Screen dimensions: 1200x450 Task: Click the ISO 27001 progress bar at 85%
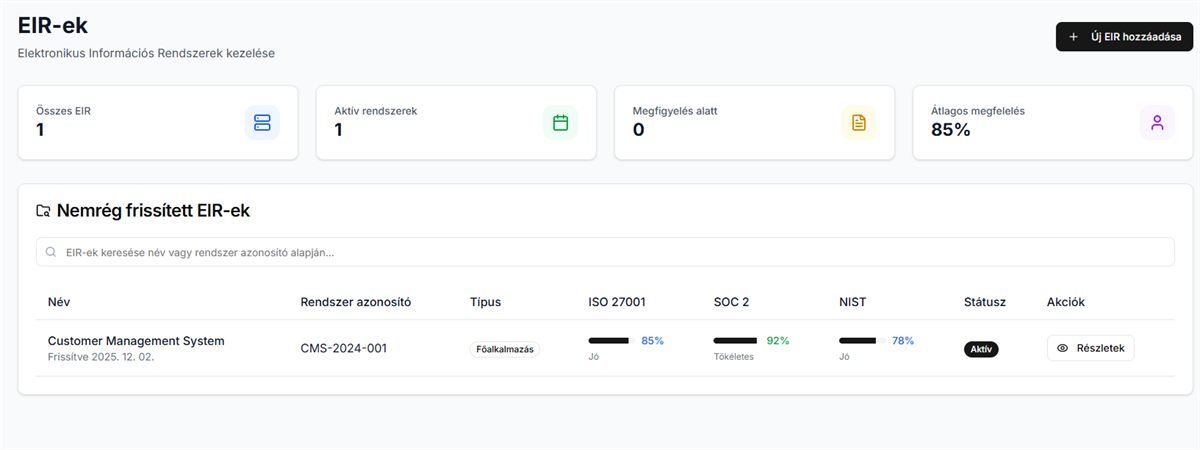tap(611, 341)
